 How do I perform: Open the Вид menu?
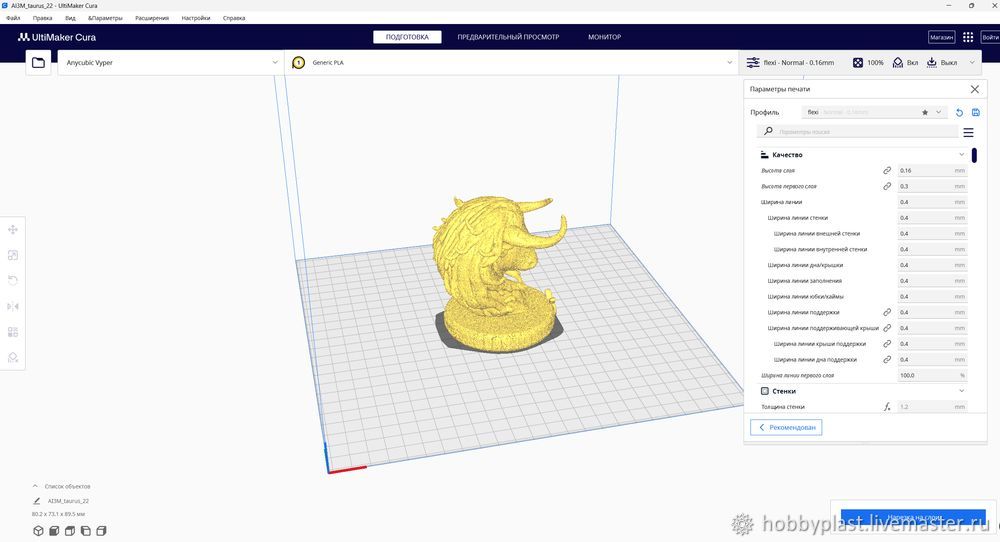coord(70,18)
